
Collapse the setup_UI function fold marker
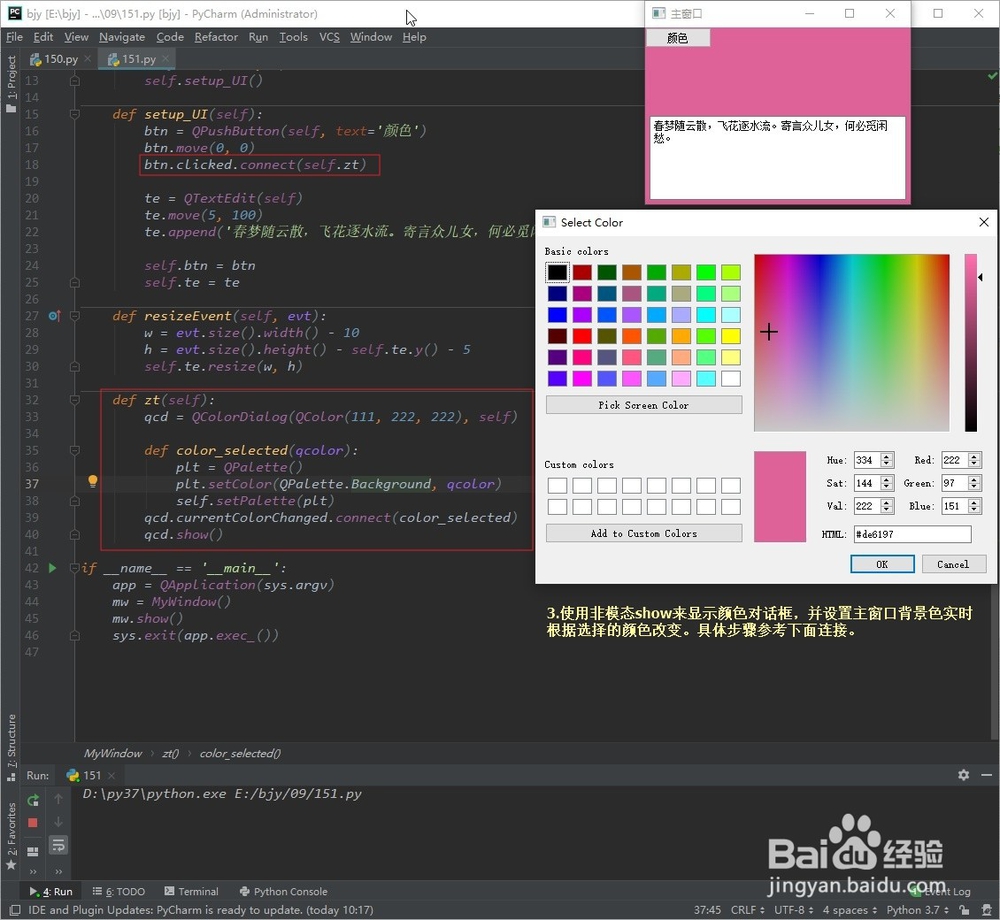[x=75, y=114]
